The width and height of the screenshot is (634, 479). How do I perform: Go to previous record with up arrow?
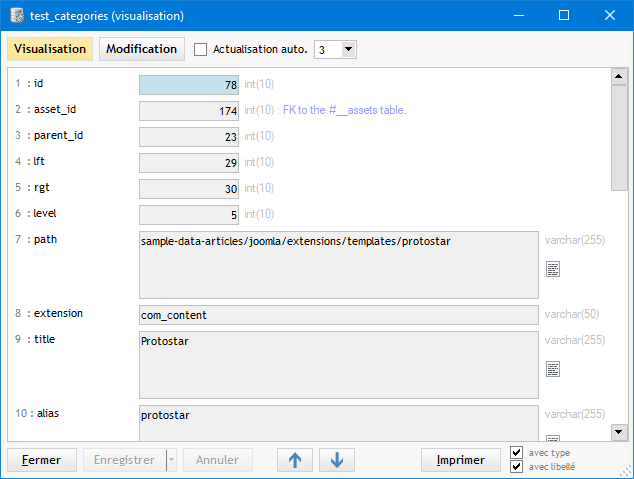[295, 460]
